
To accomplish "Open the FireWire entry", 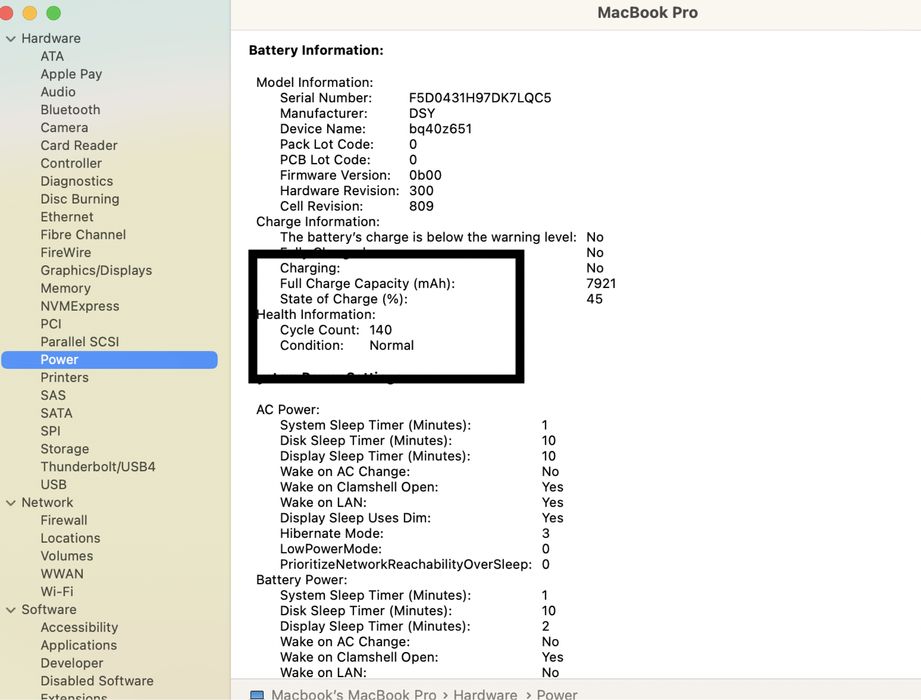I will [x=66, y=253].
